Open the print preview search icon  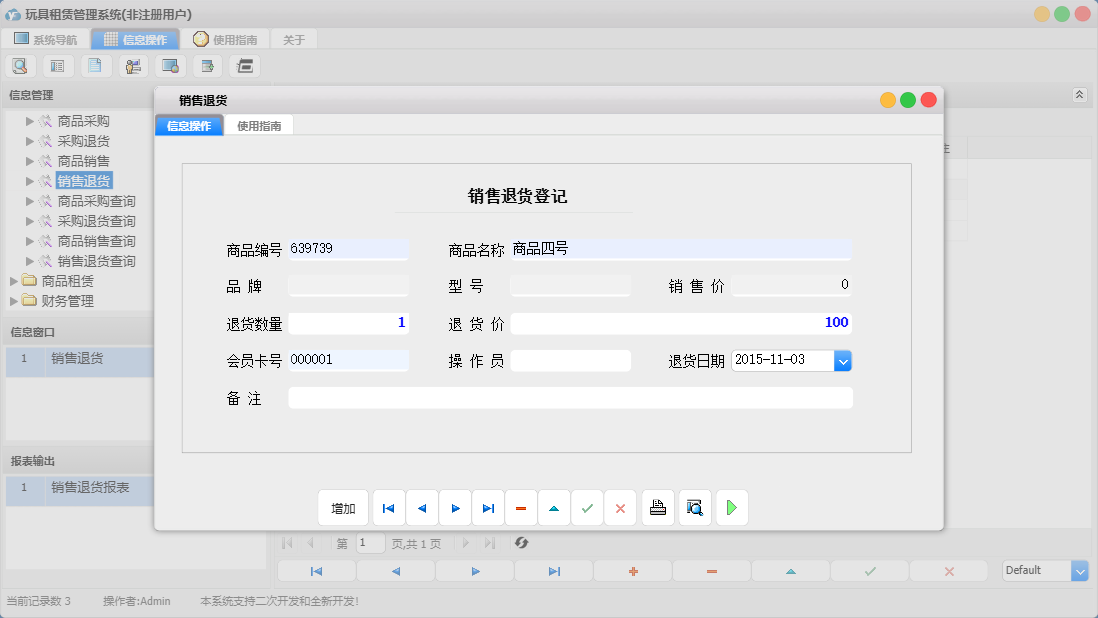[x=694, y=507]
